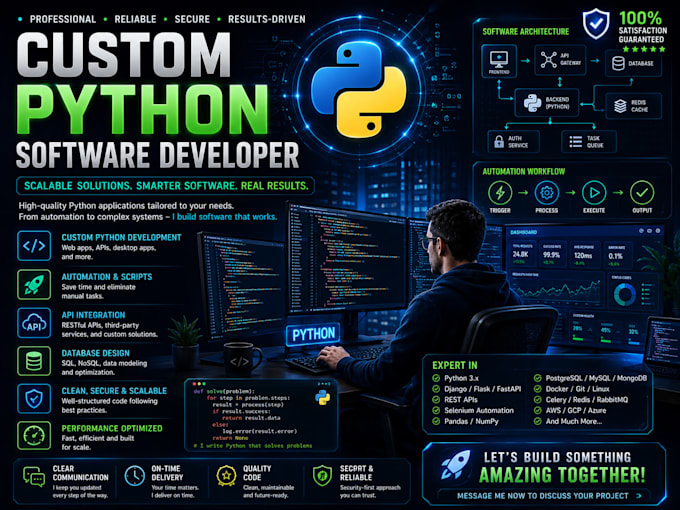The image size is (680, 510).
Task: Click the five green stars rating
Action: pyautogui.click(x=644, y=49)
